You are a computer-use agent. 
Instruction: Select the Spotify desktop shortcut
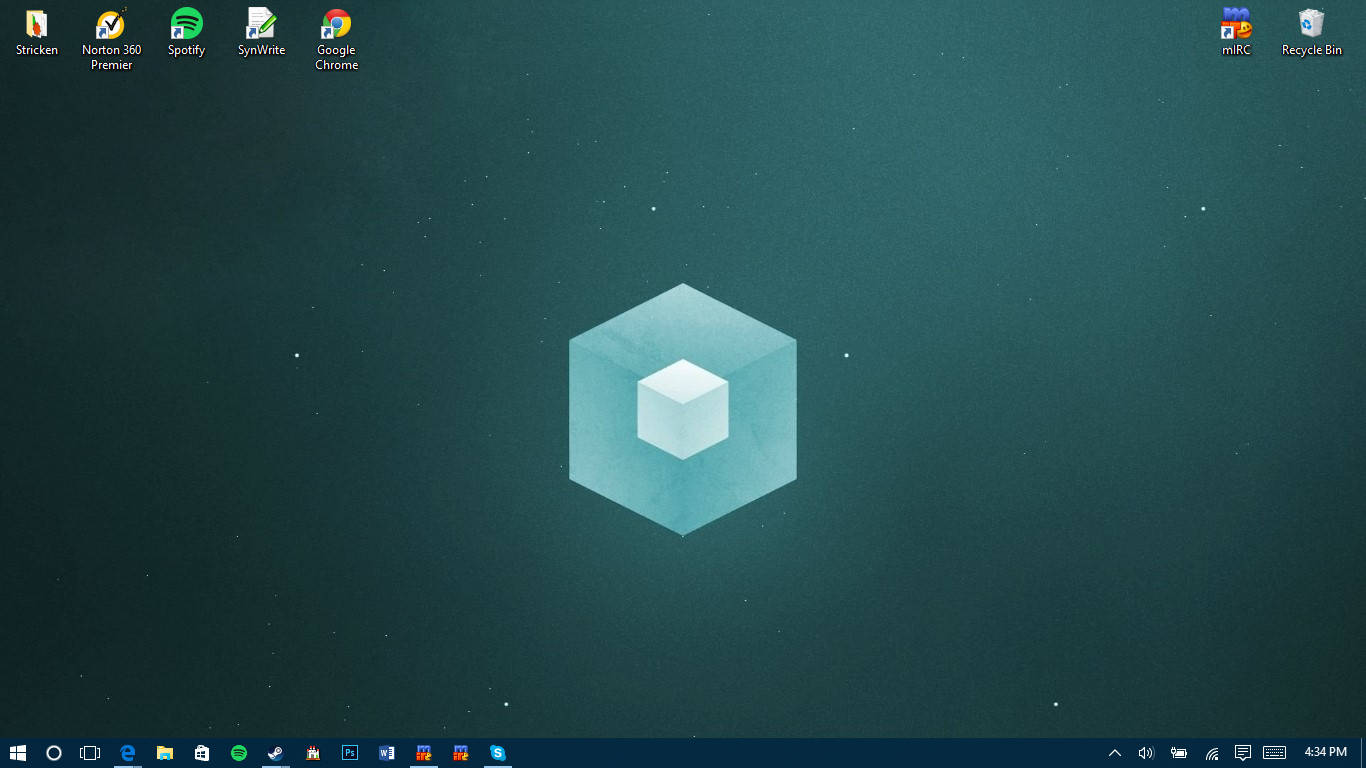186,32
